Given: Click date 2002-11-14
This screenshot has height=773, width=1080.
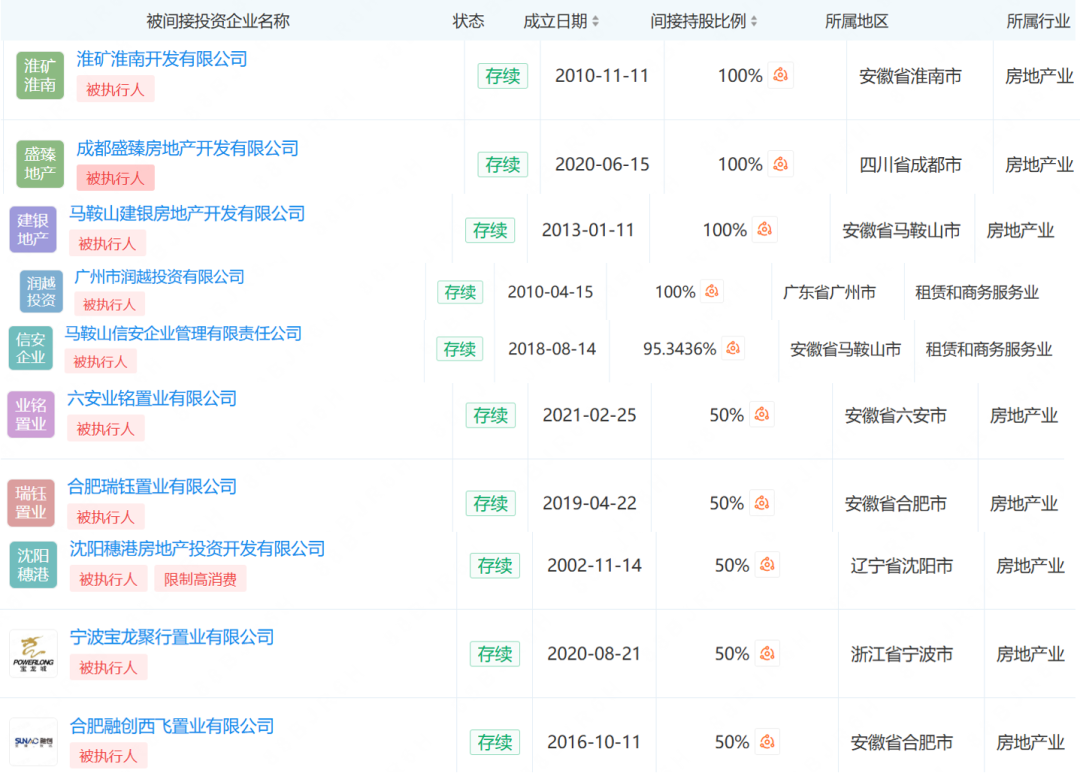Looking at the screenshot, I should point(594,566).
